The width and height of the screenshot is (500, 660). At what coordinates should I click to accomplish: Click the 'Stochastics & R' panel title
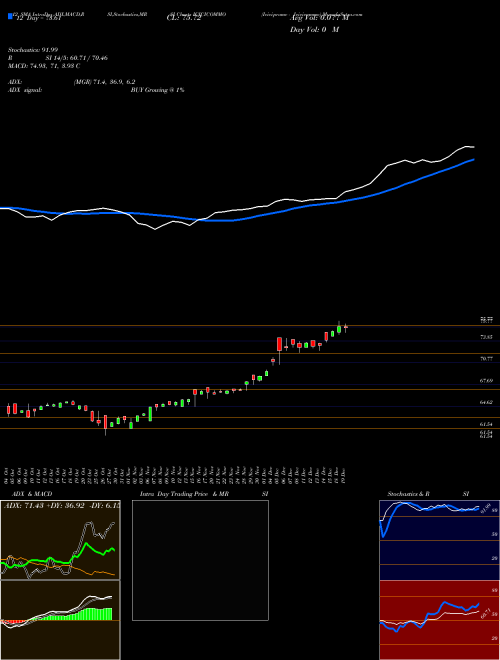(x=408, y=494)
